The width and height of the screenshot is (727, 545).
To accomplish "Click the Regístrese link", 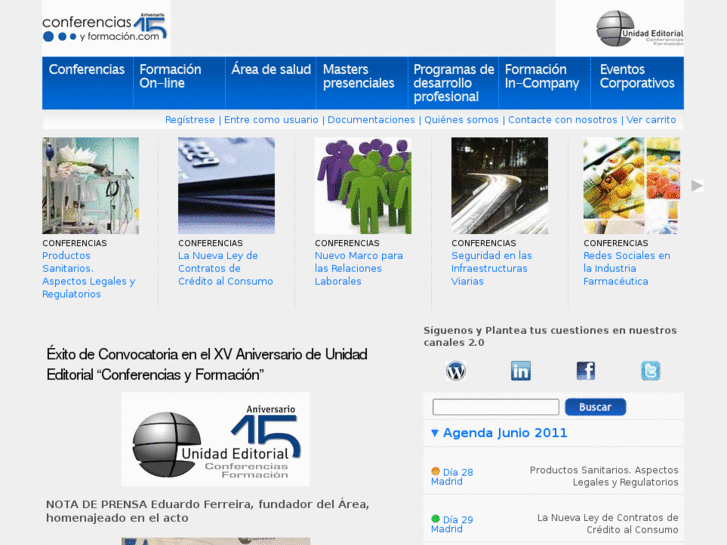I will (190, 120).
